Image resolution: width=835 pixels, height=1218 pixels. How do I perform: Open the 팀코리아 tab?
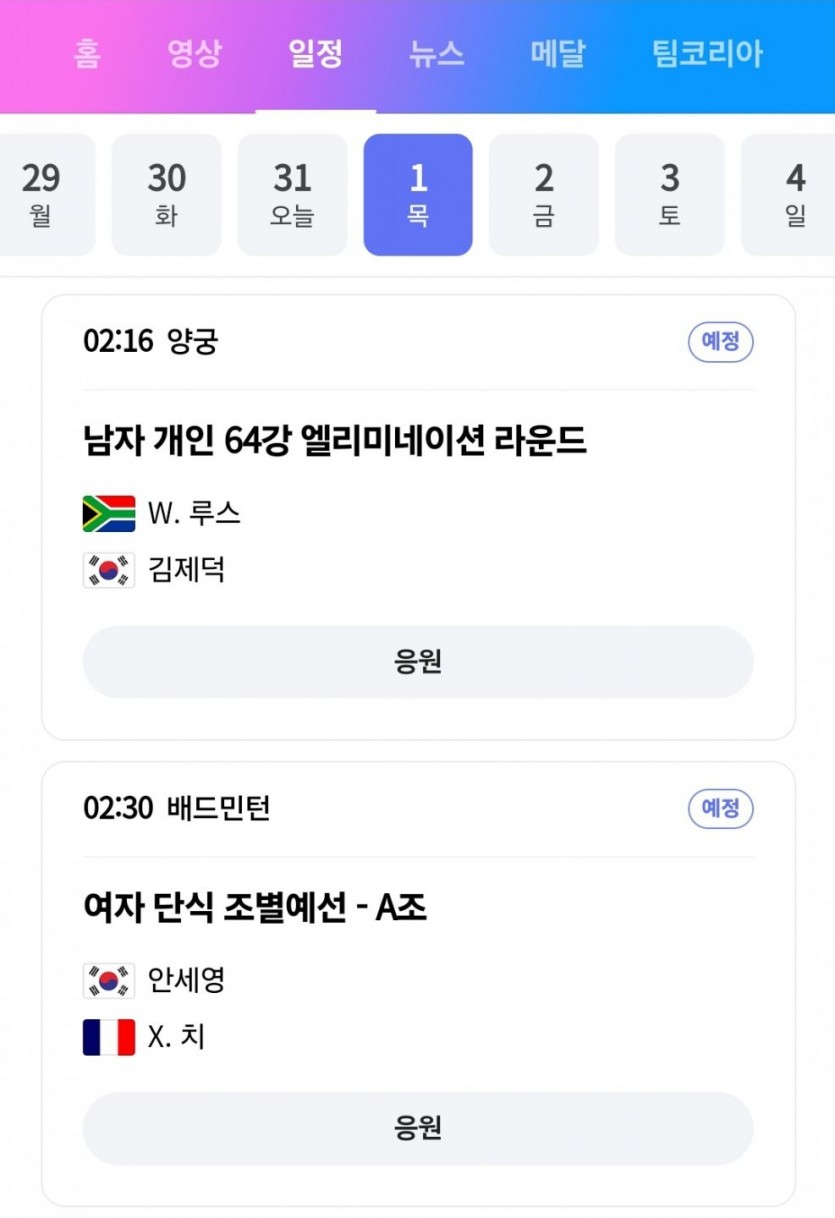(707, 53)
